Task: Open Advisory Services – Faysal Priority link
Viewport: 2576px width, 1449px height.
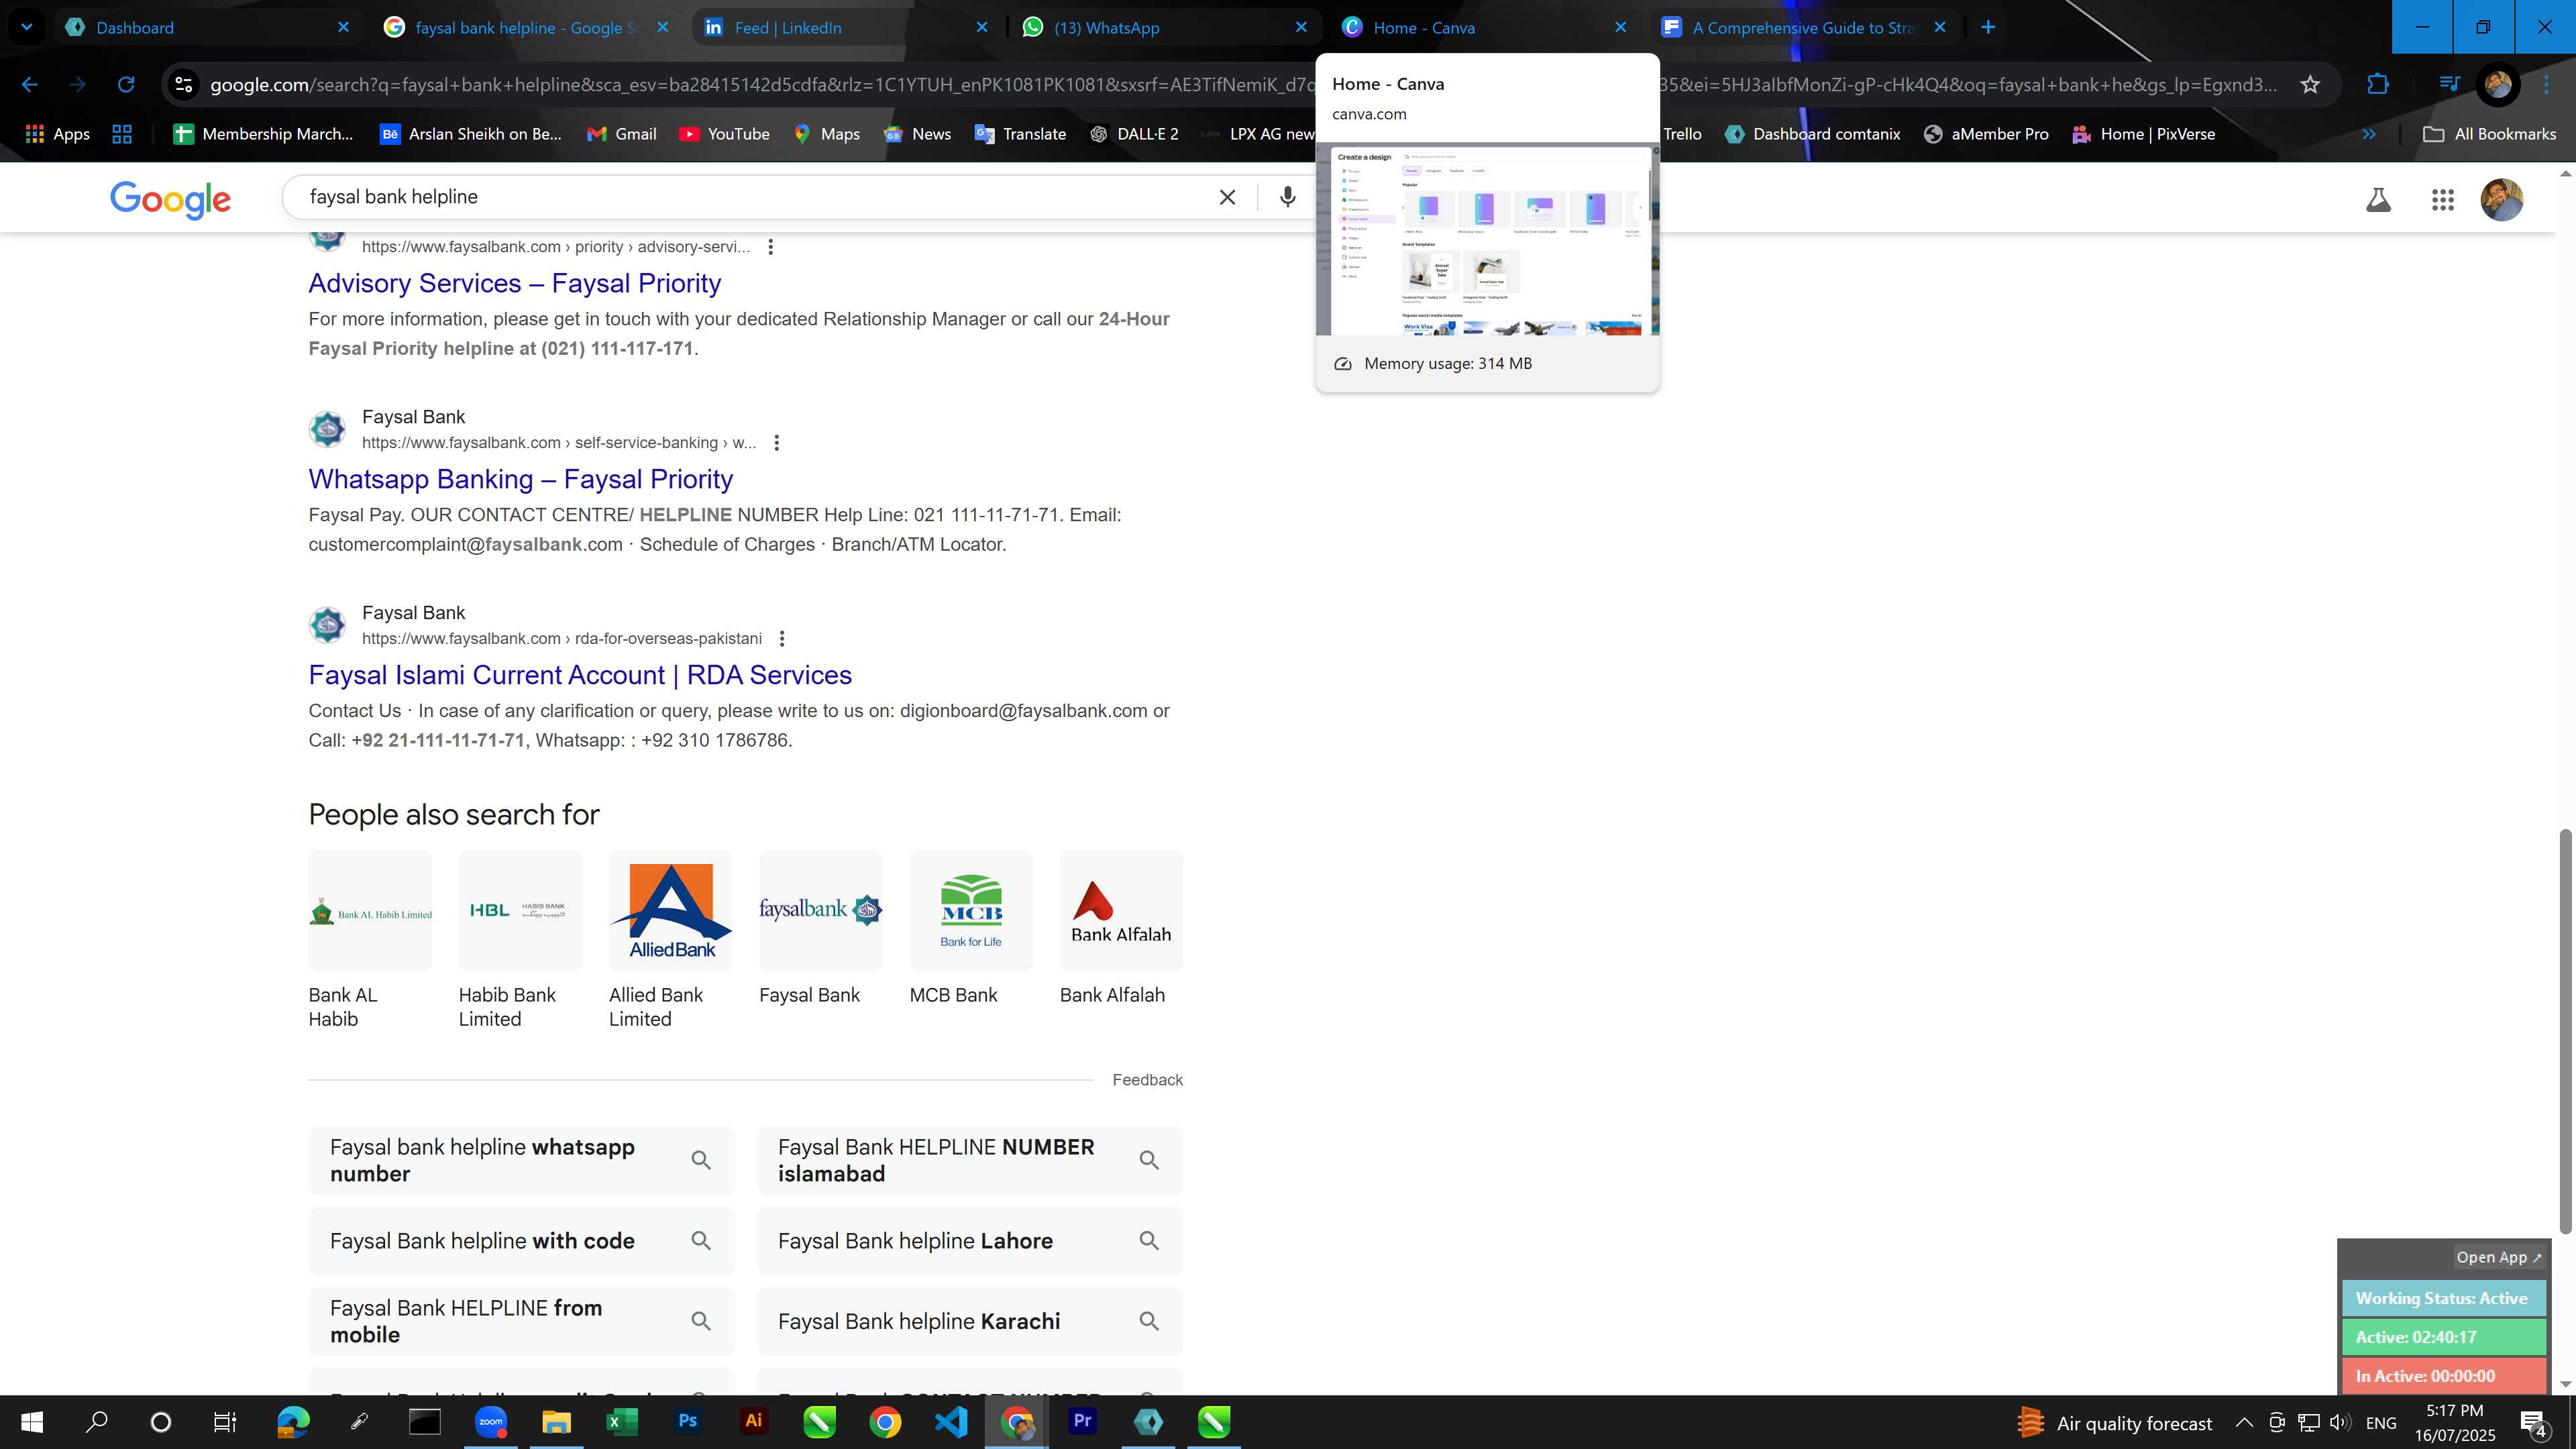Action: (x=514, y=283)
